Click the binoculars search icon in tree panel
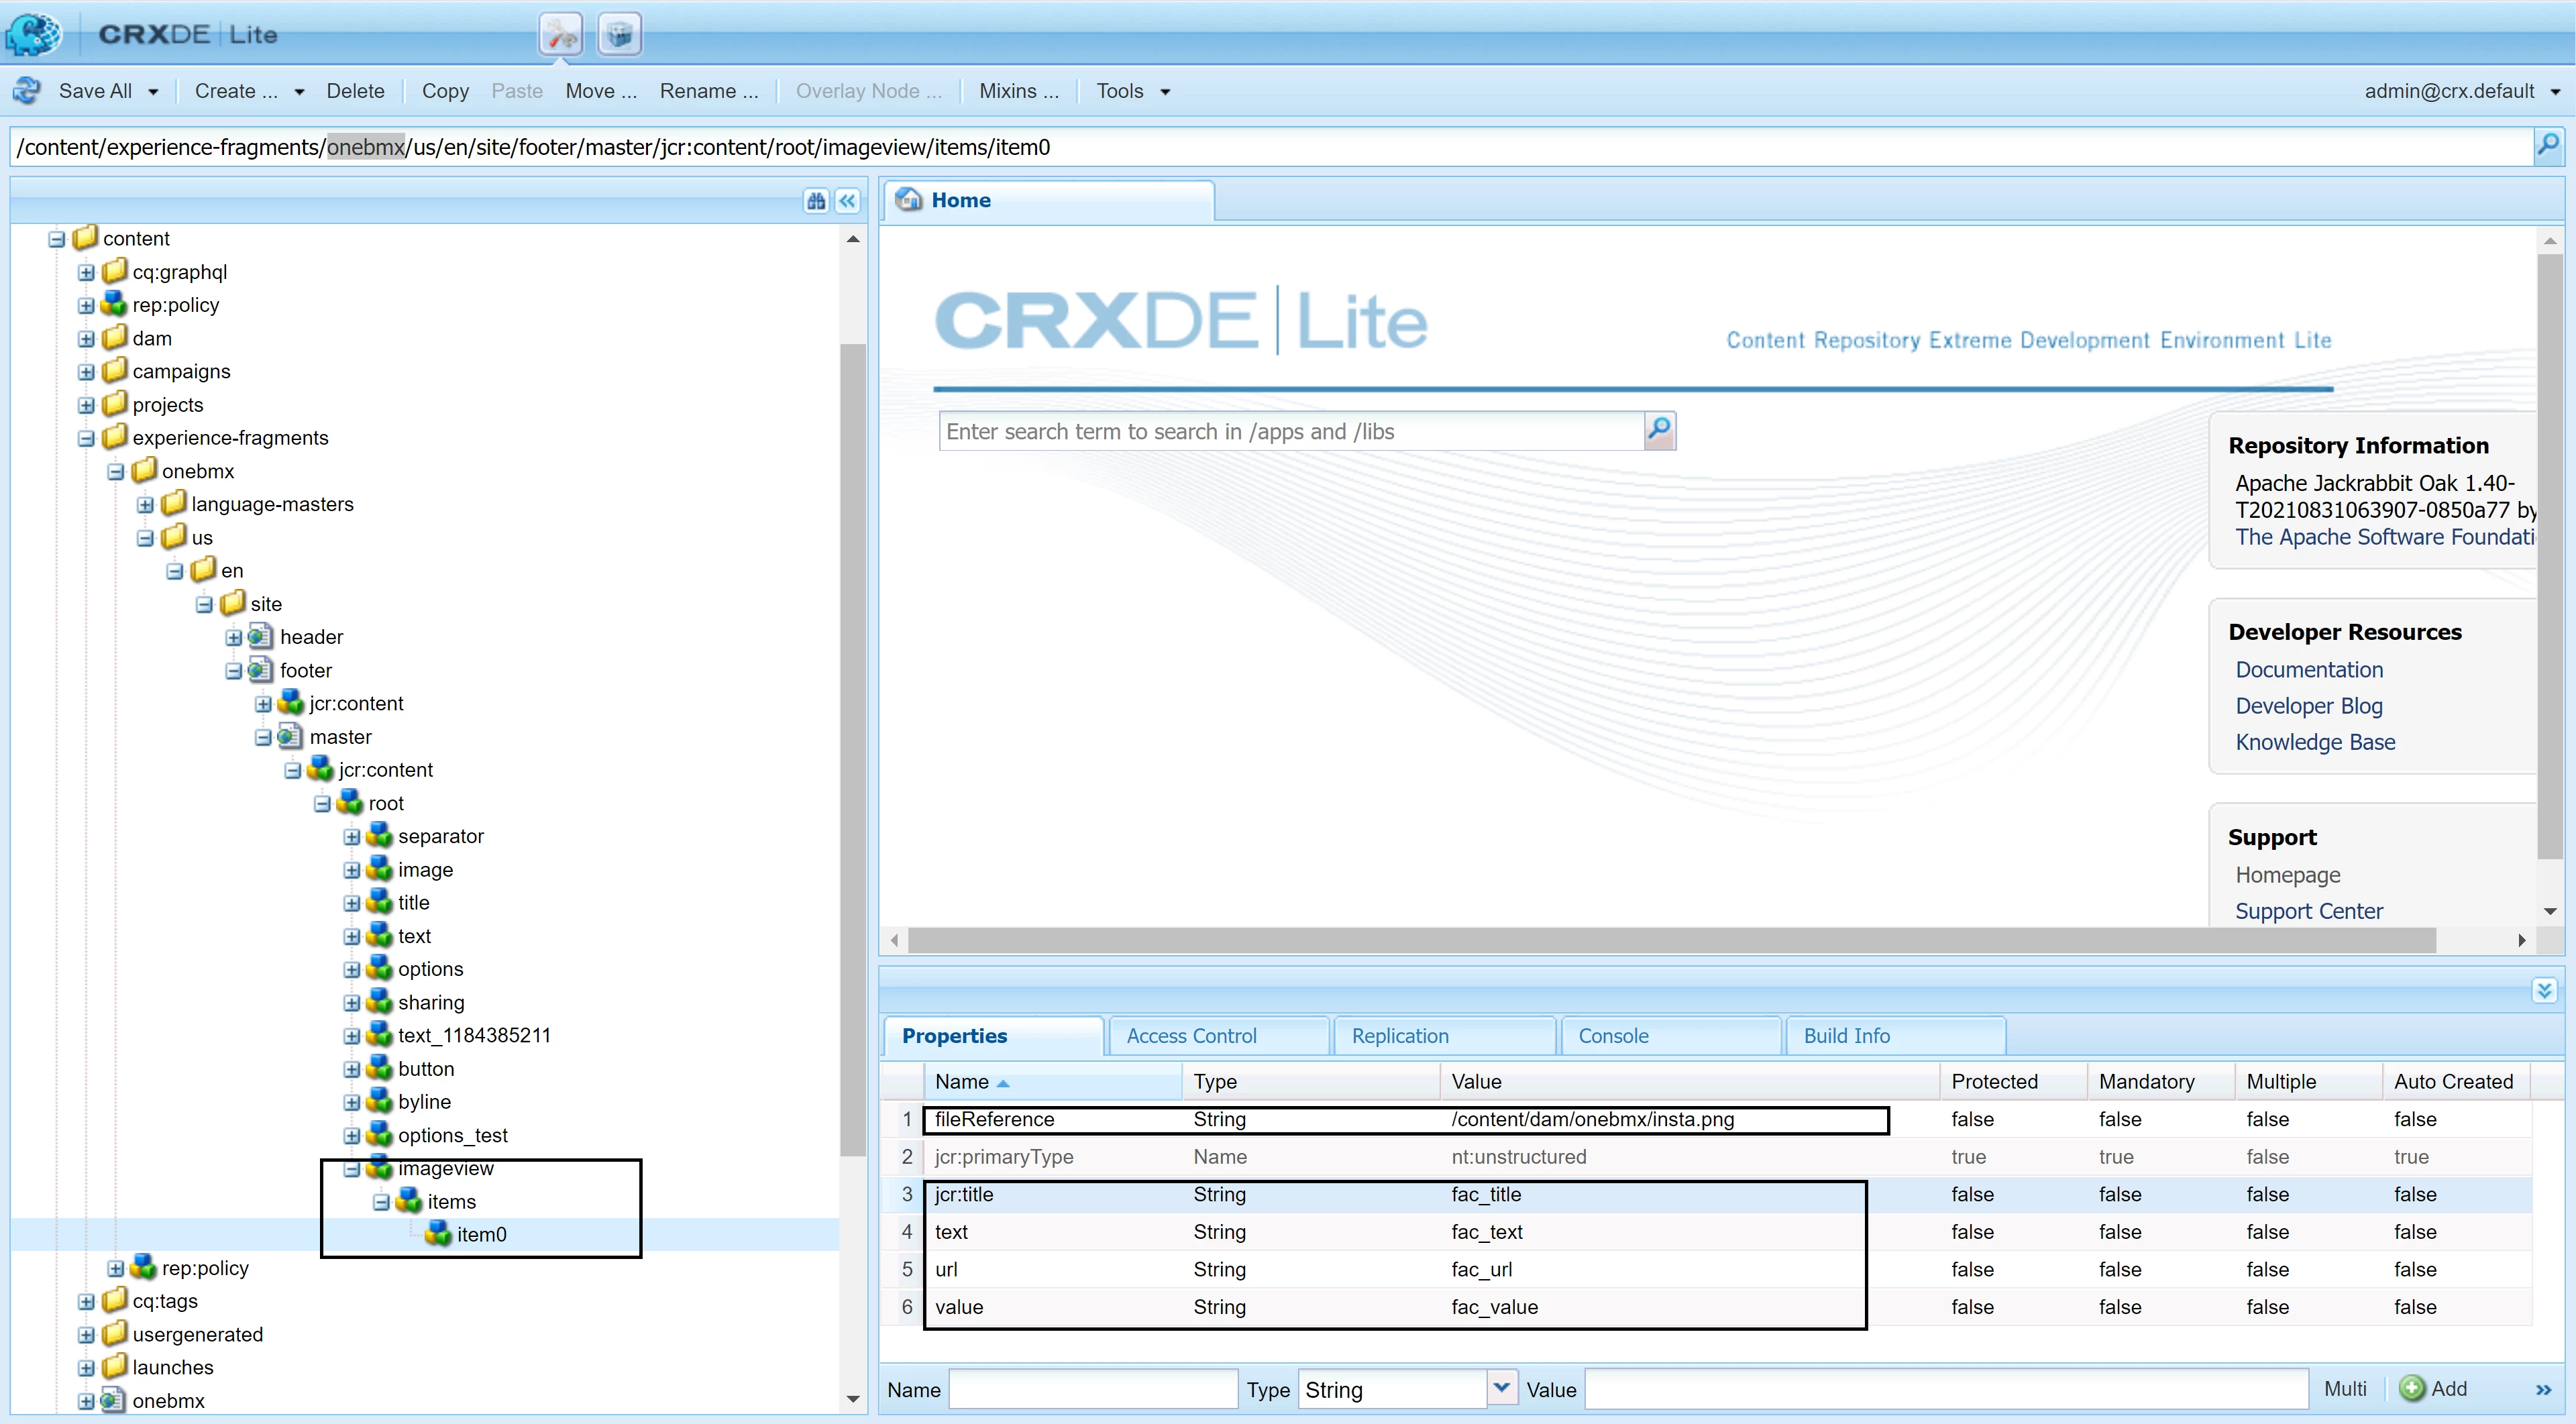 816,201
